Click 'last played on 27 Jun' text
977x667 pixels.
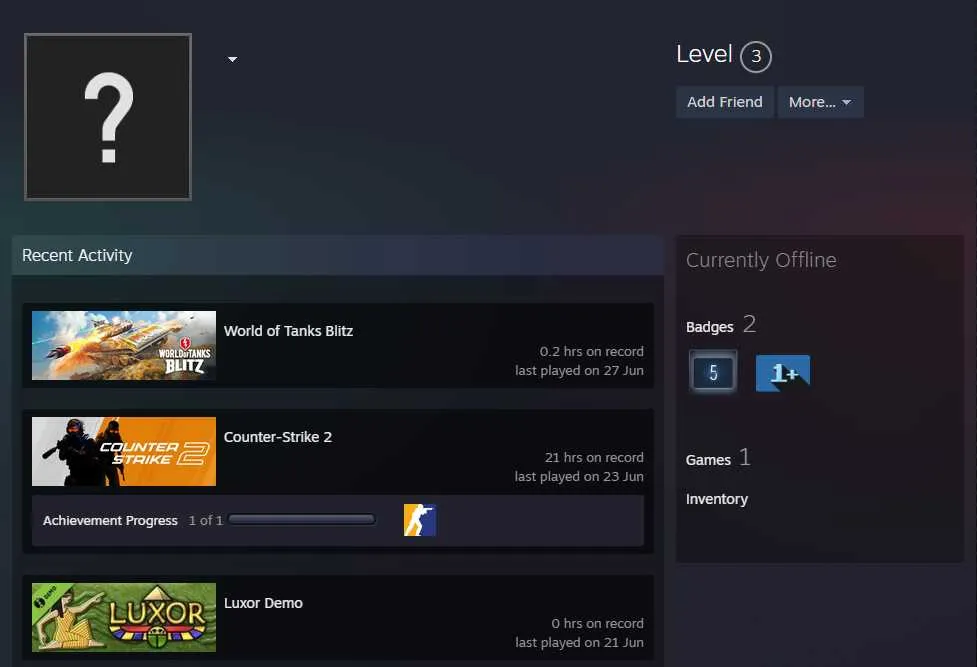pos(579,370)
